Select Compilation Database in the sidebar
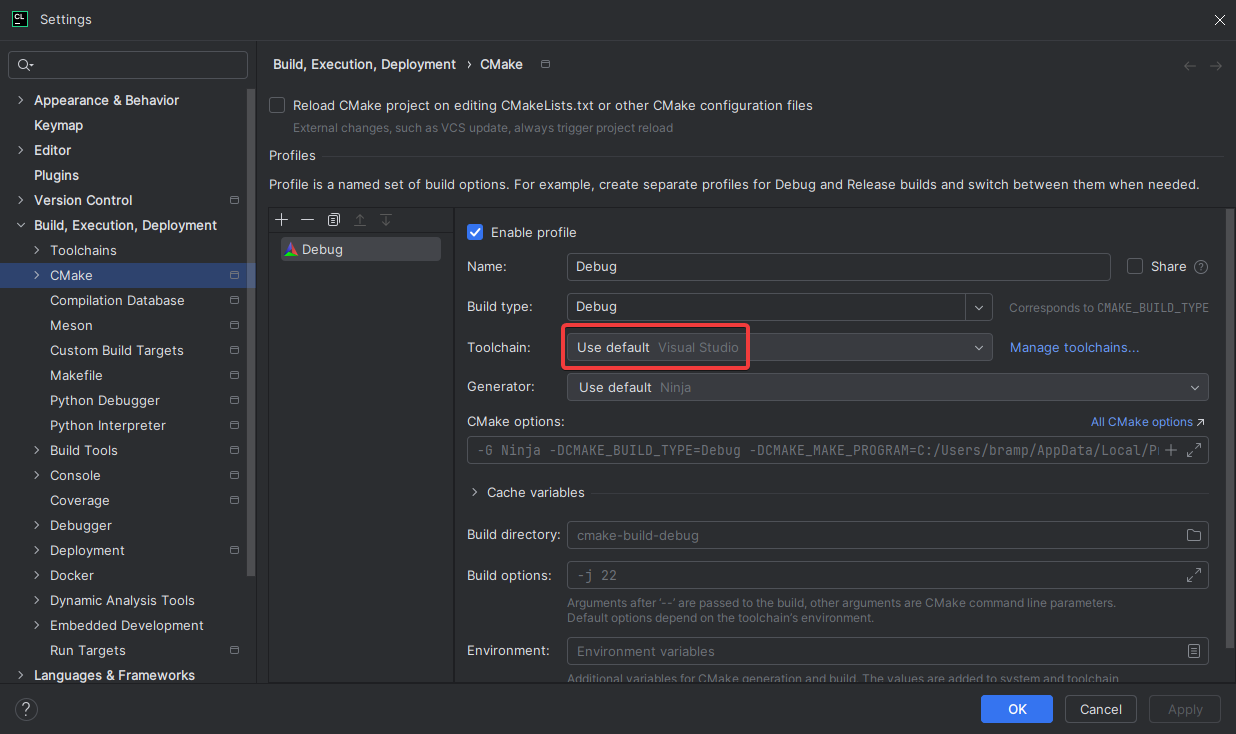The image size is (1236, 734). coord(117,300)
